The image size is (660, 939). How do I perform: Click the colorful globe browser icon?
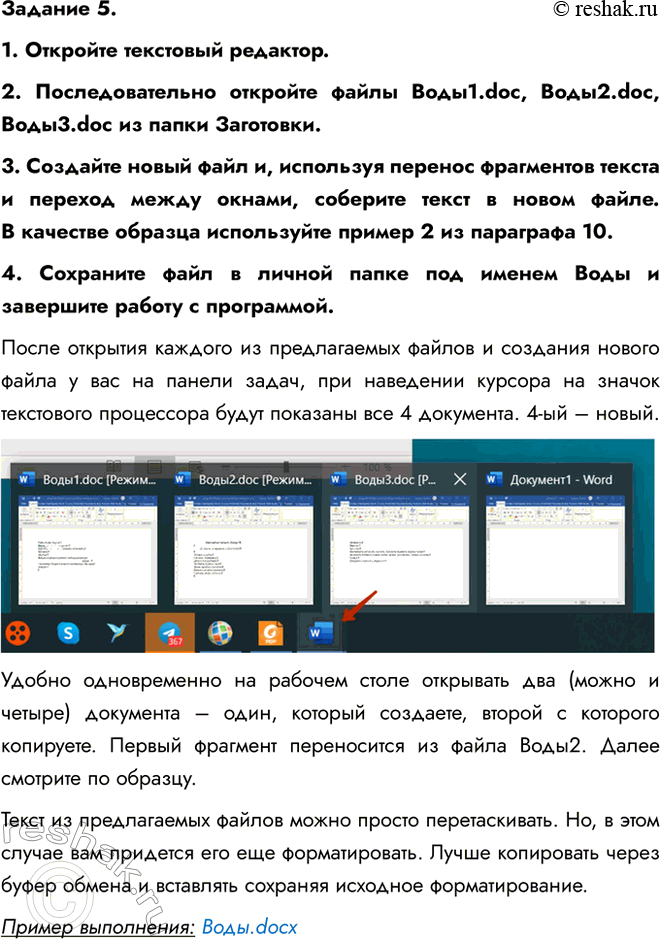click(219, 632)
